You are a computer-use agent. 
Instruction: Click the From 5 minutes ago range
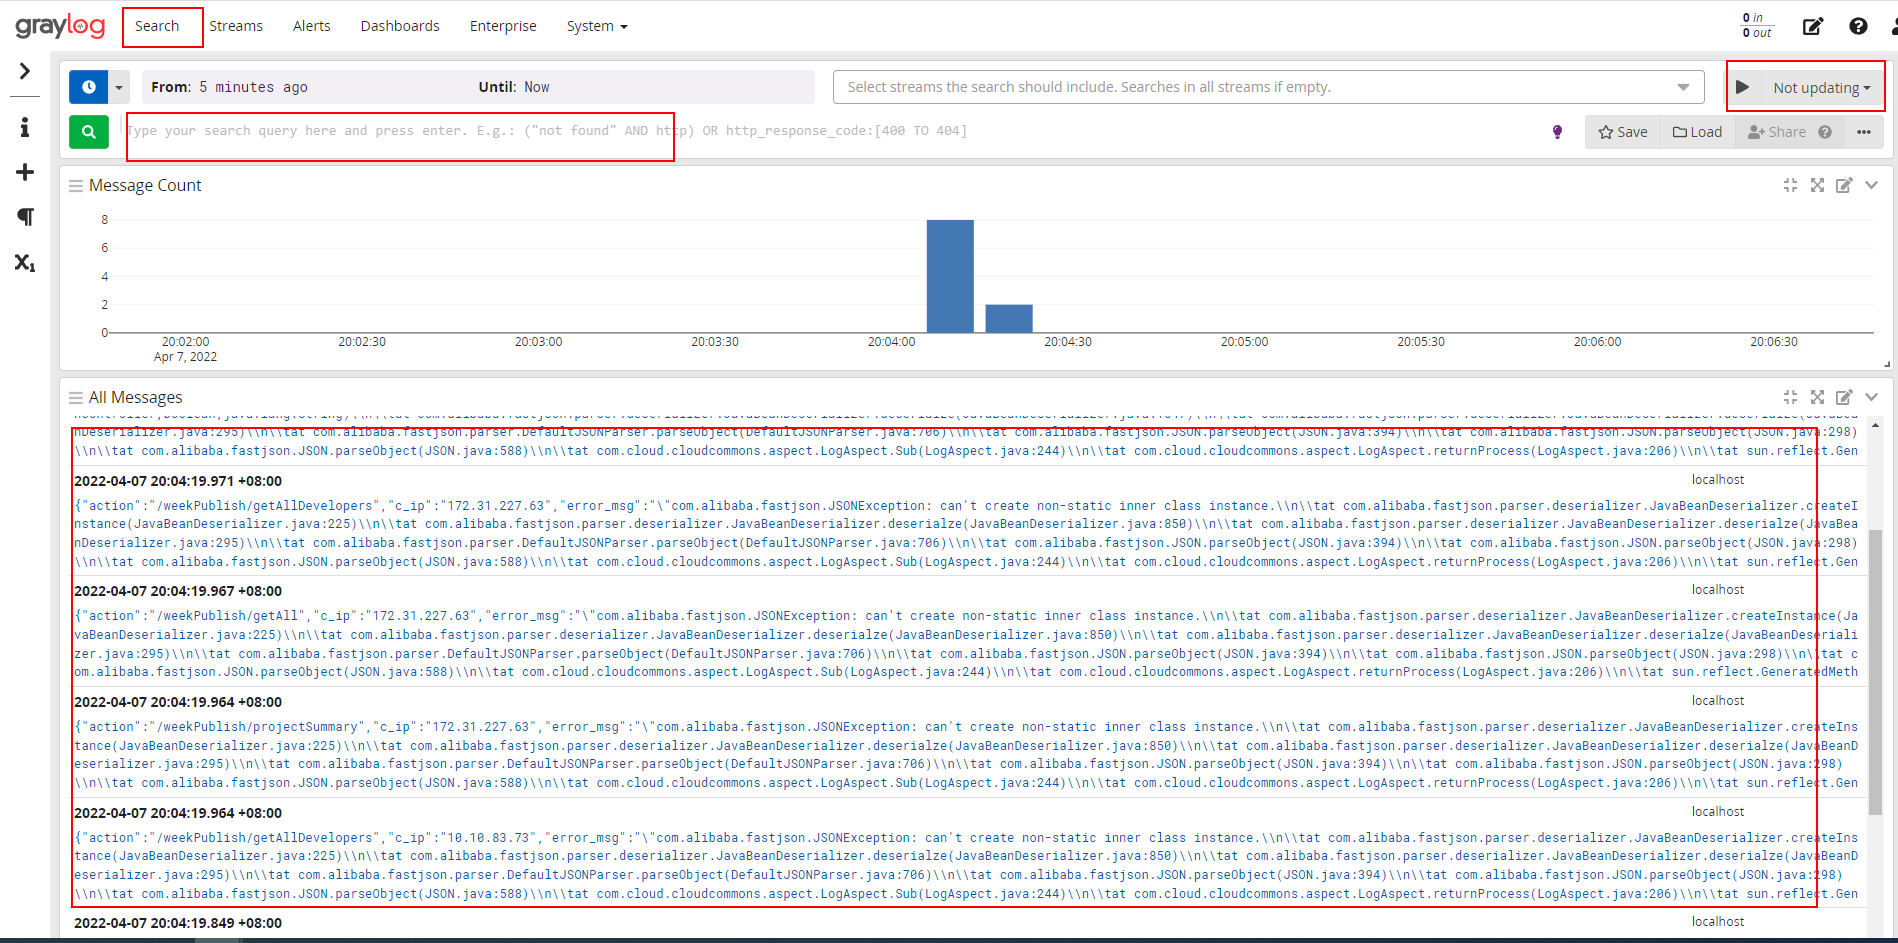229,87
